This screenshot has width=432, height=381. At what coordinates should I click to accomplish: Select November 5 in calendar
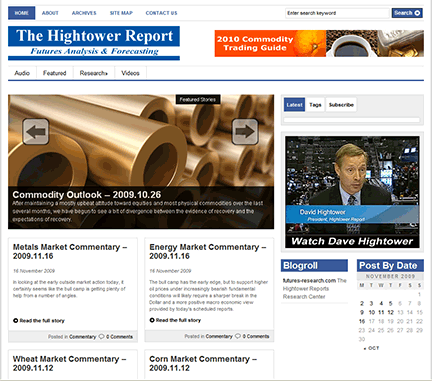[390, 303]
